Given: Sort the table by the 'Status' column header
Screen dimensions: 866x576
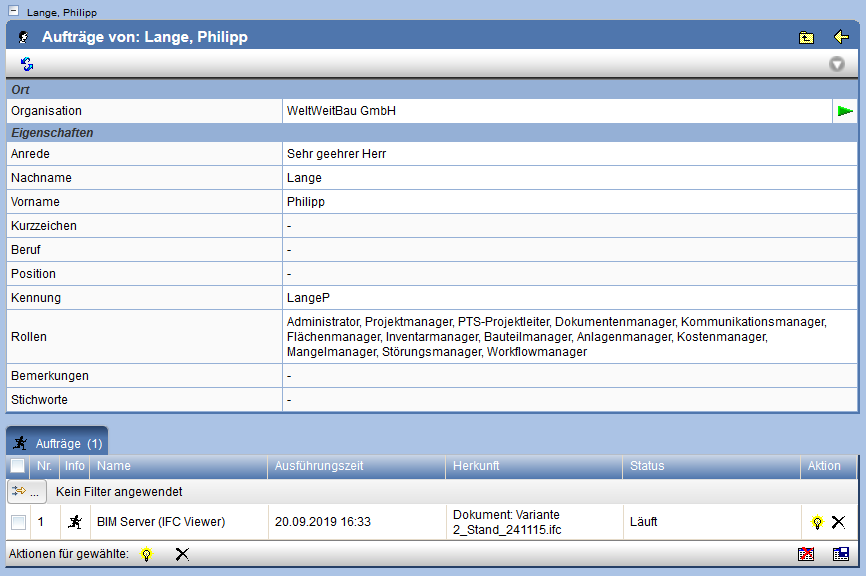Looking at the screenshot, I should [x=646, y=466].
